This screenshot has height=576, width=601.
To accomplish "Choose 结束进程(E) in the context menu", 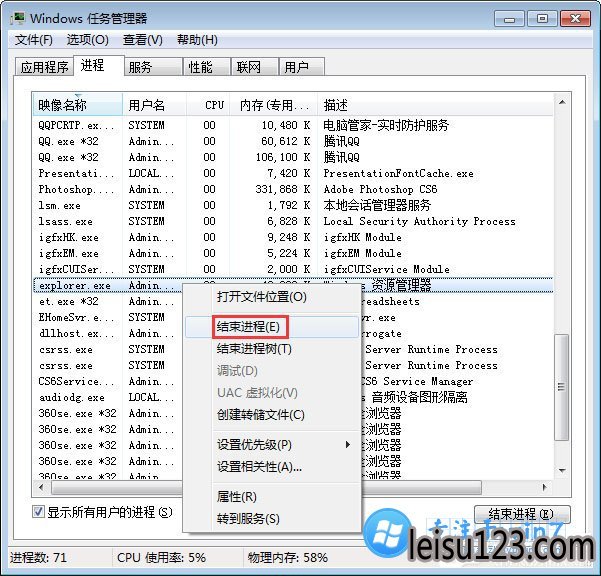I will [271, 327].
